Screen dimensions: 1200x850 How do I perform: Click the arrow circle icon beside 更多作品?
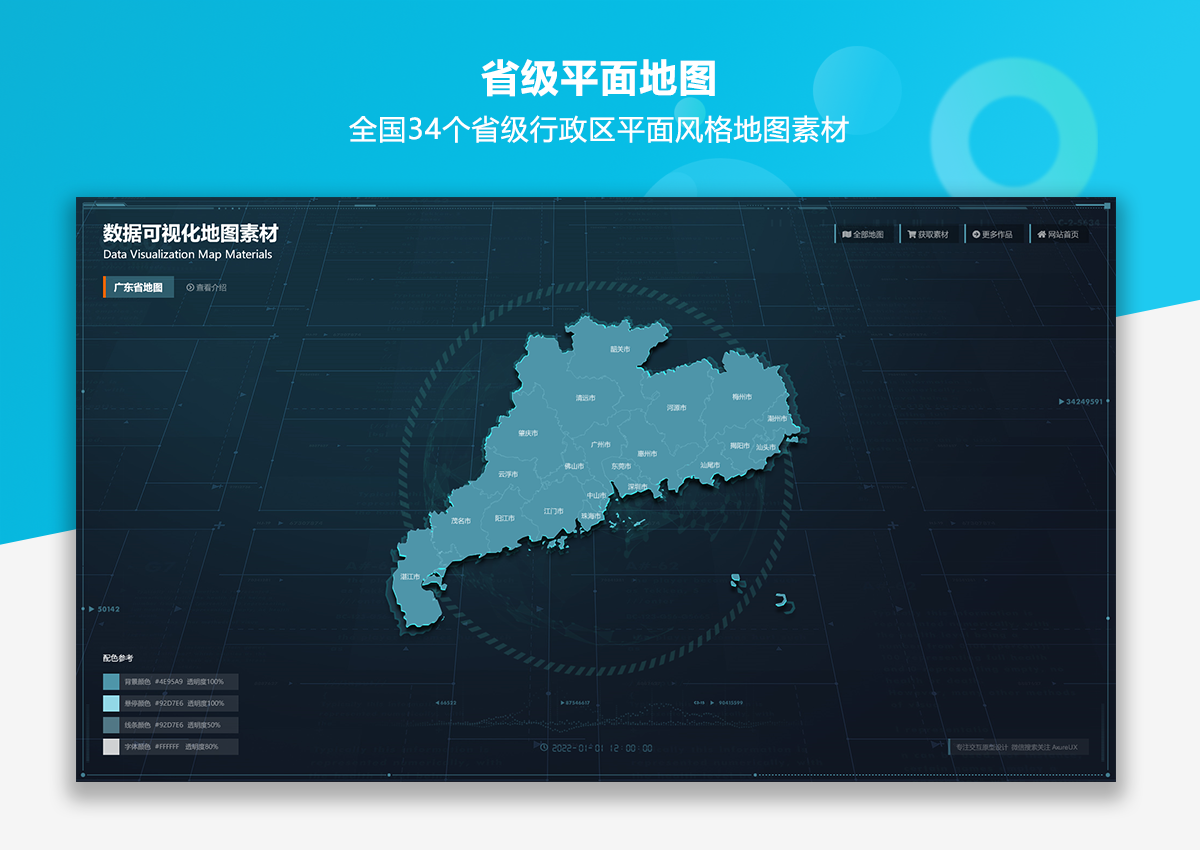(976, 235)
